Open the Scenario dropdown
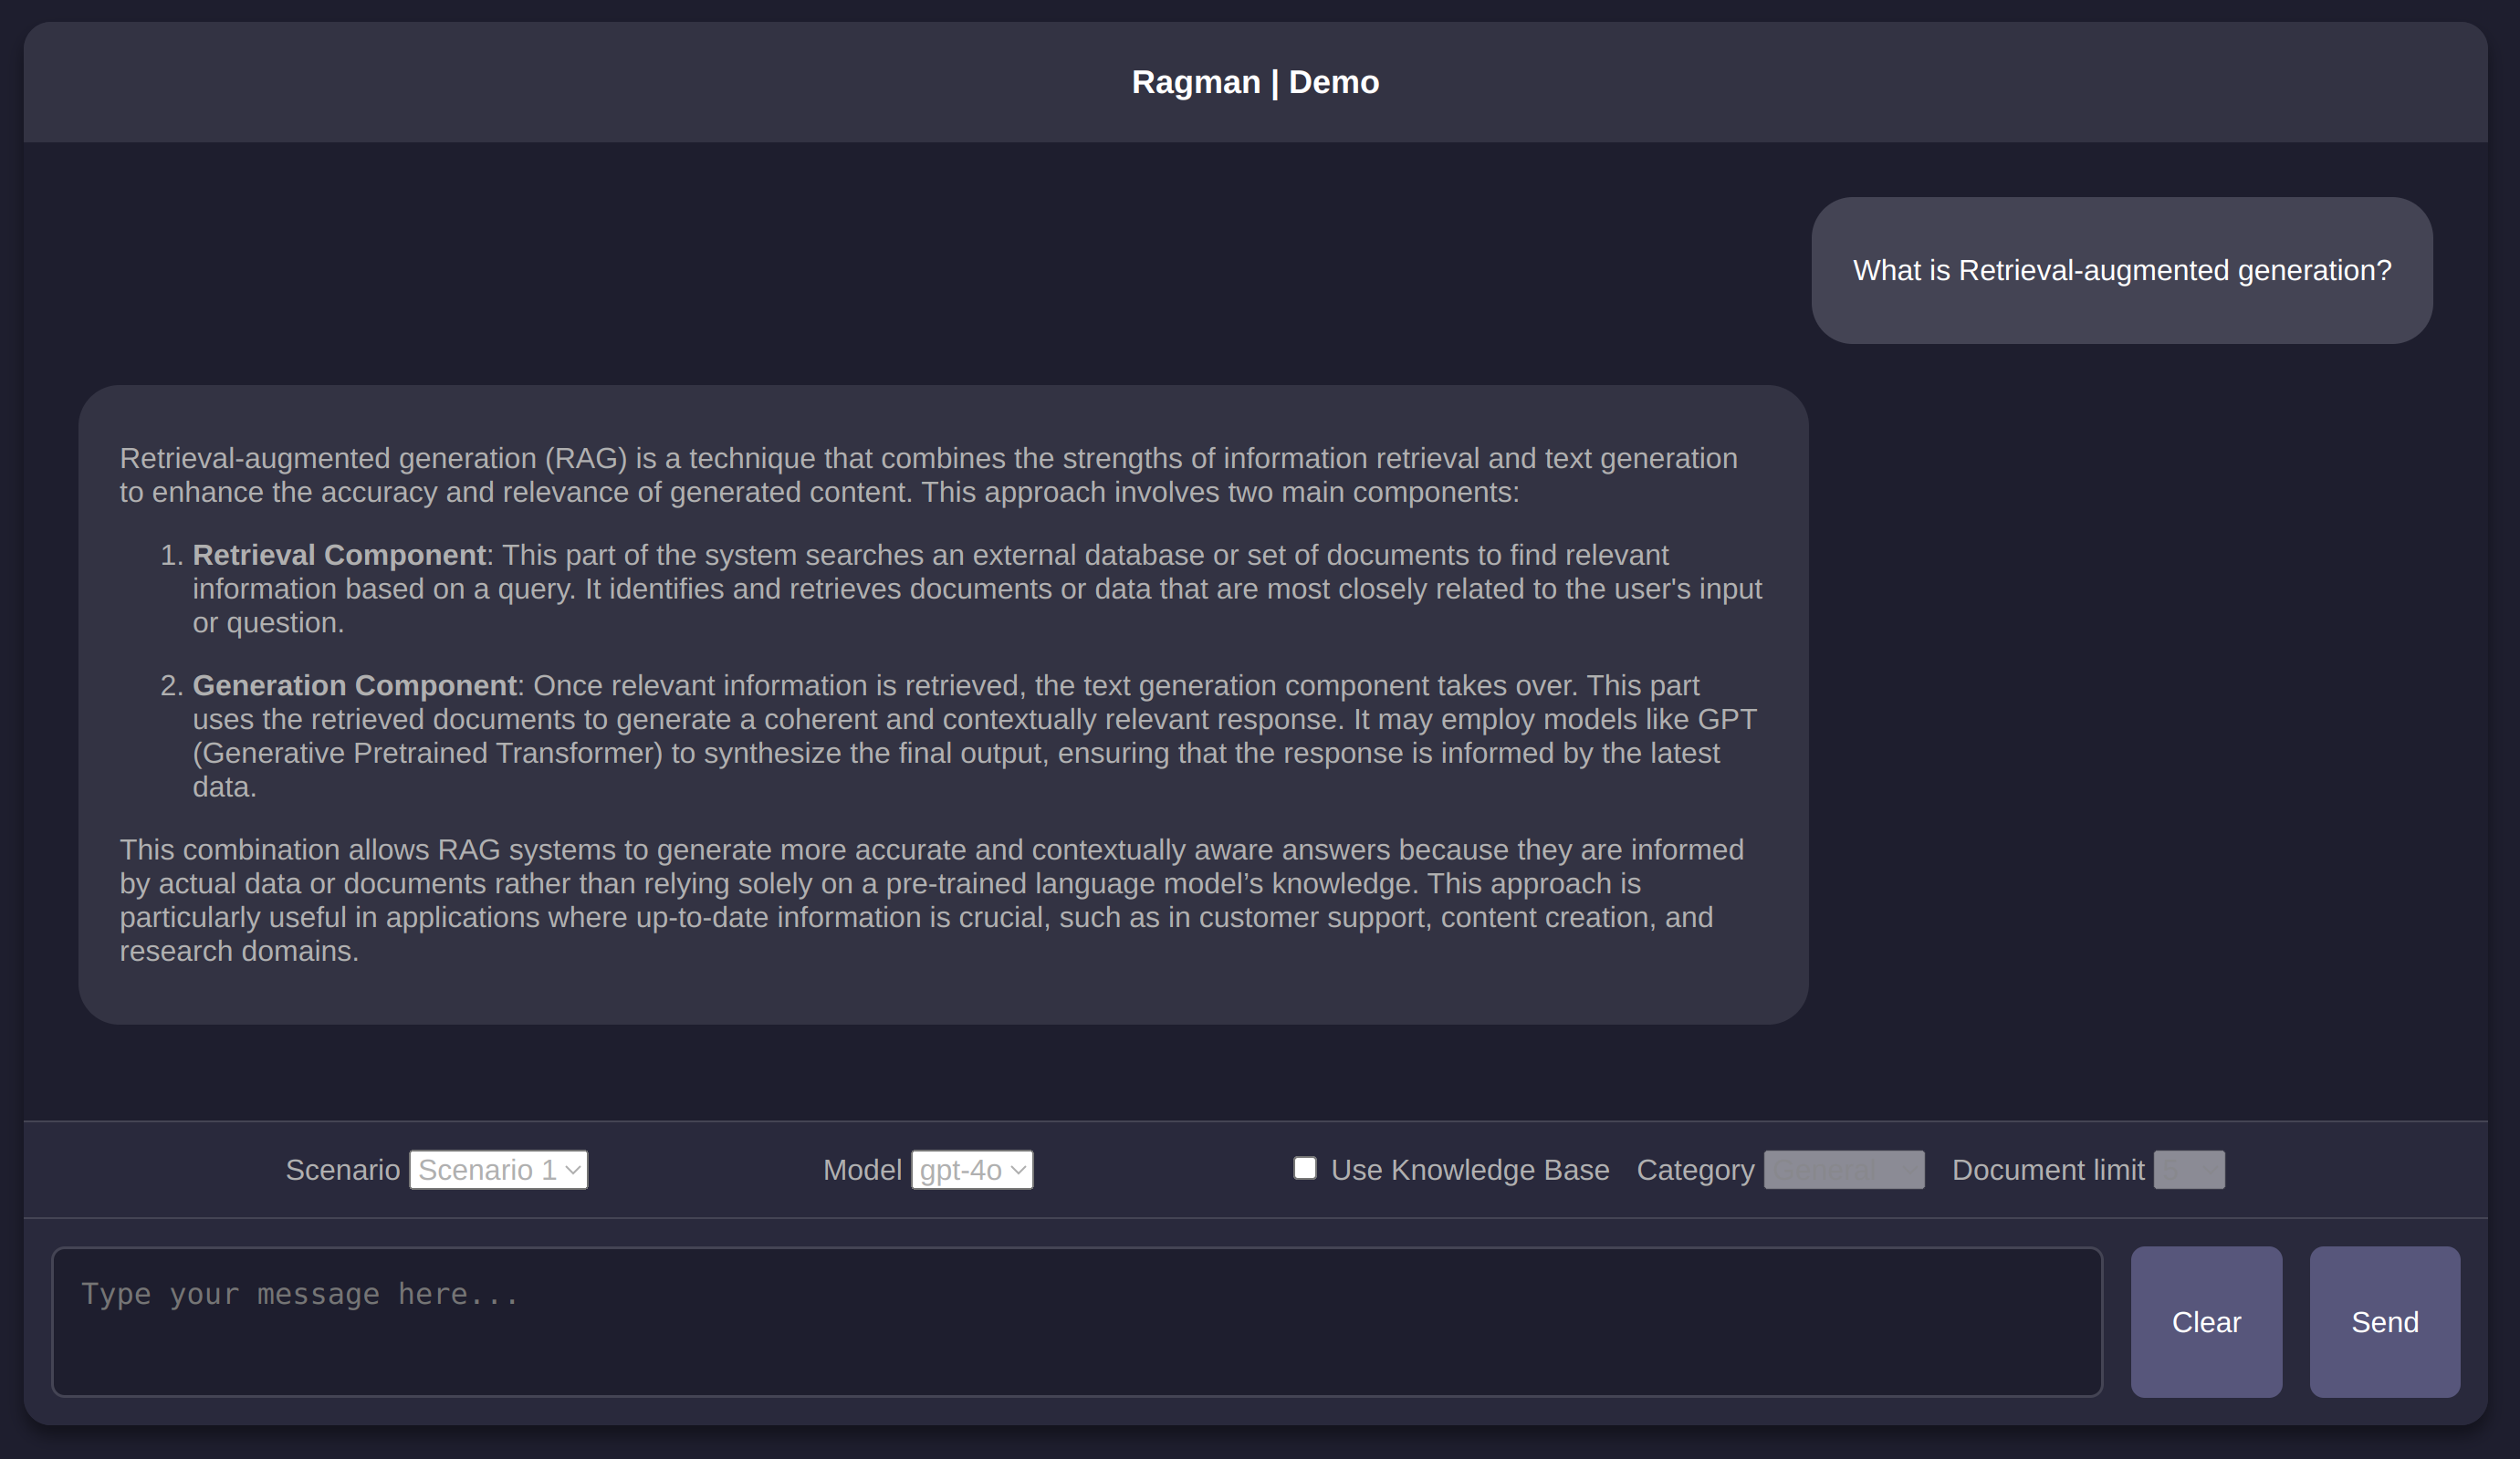The image size is (2520, 1459). 498,1169
